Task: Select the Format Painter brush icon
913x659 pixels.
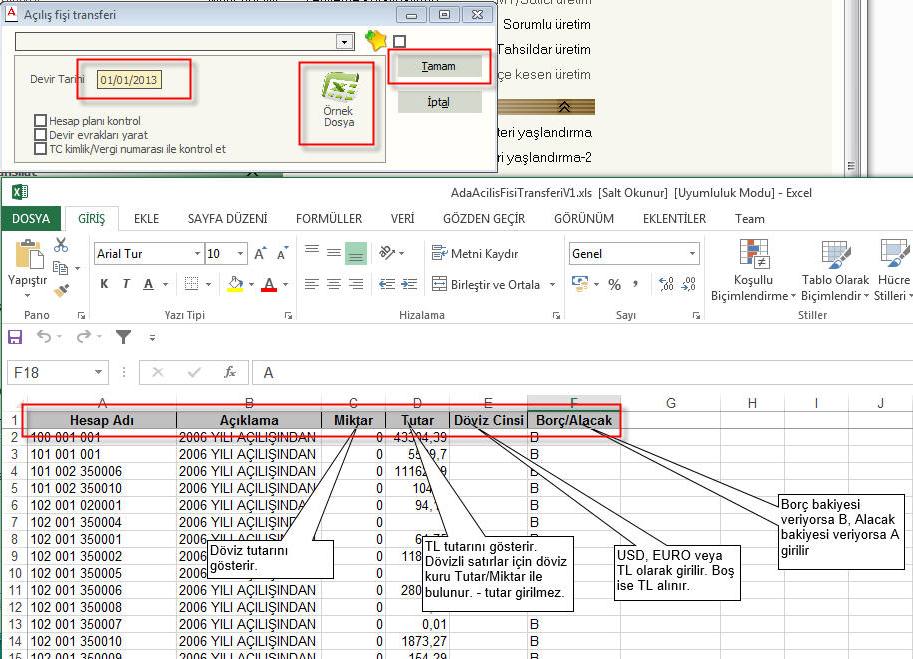Action: (61, 290)
